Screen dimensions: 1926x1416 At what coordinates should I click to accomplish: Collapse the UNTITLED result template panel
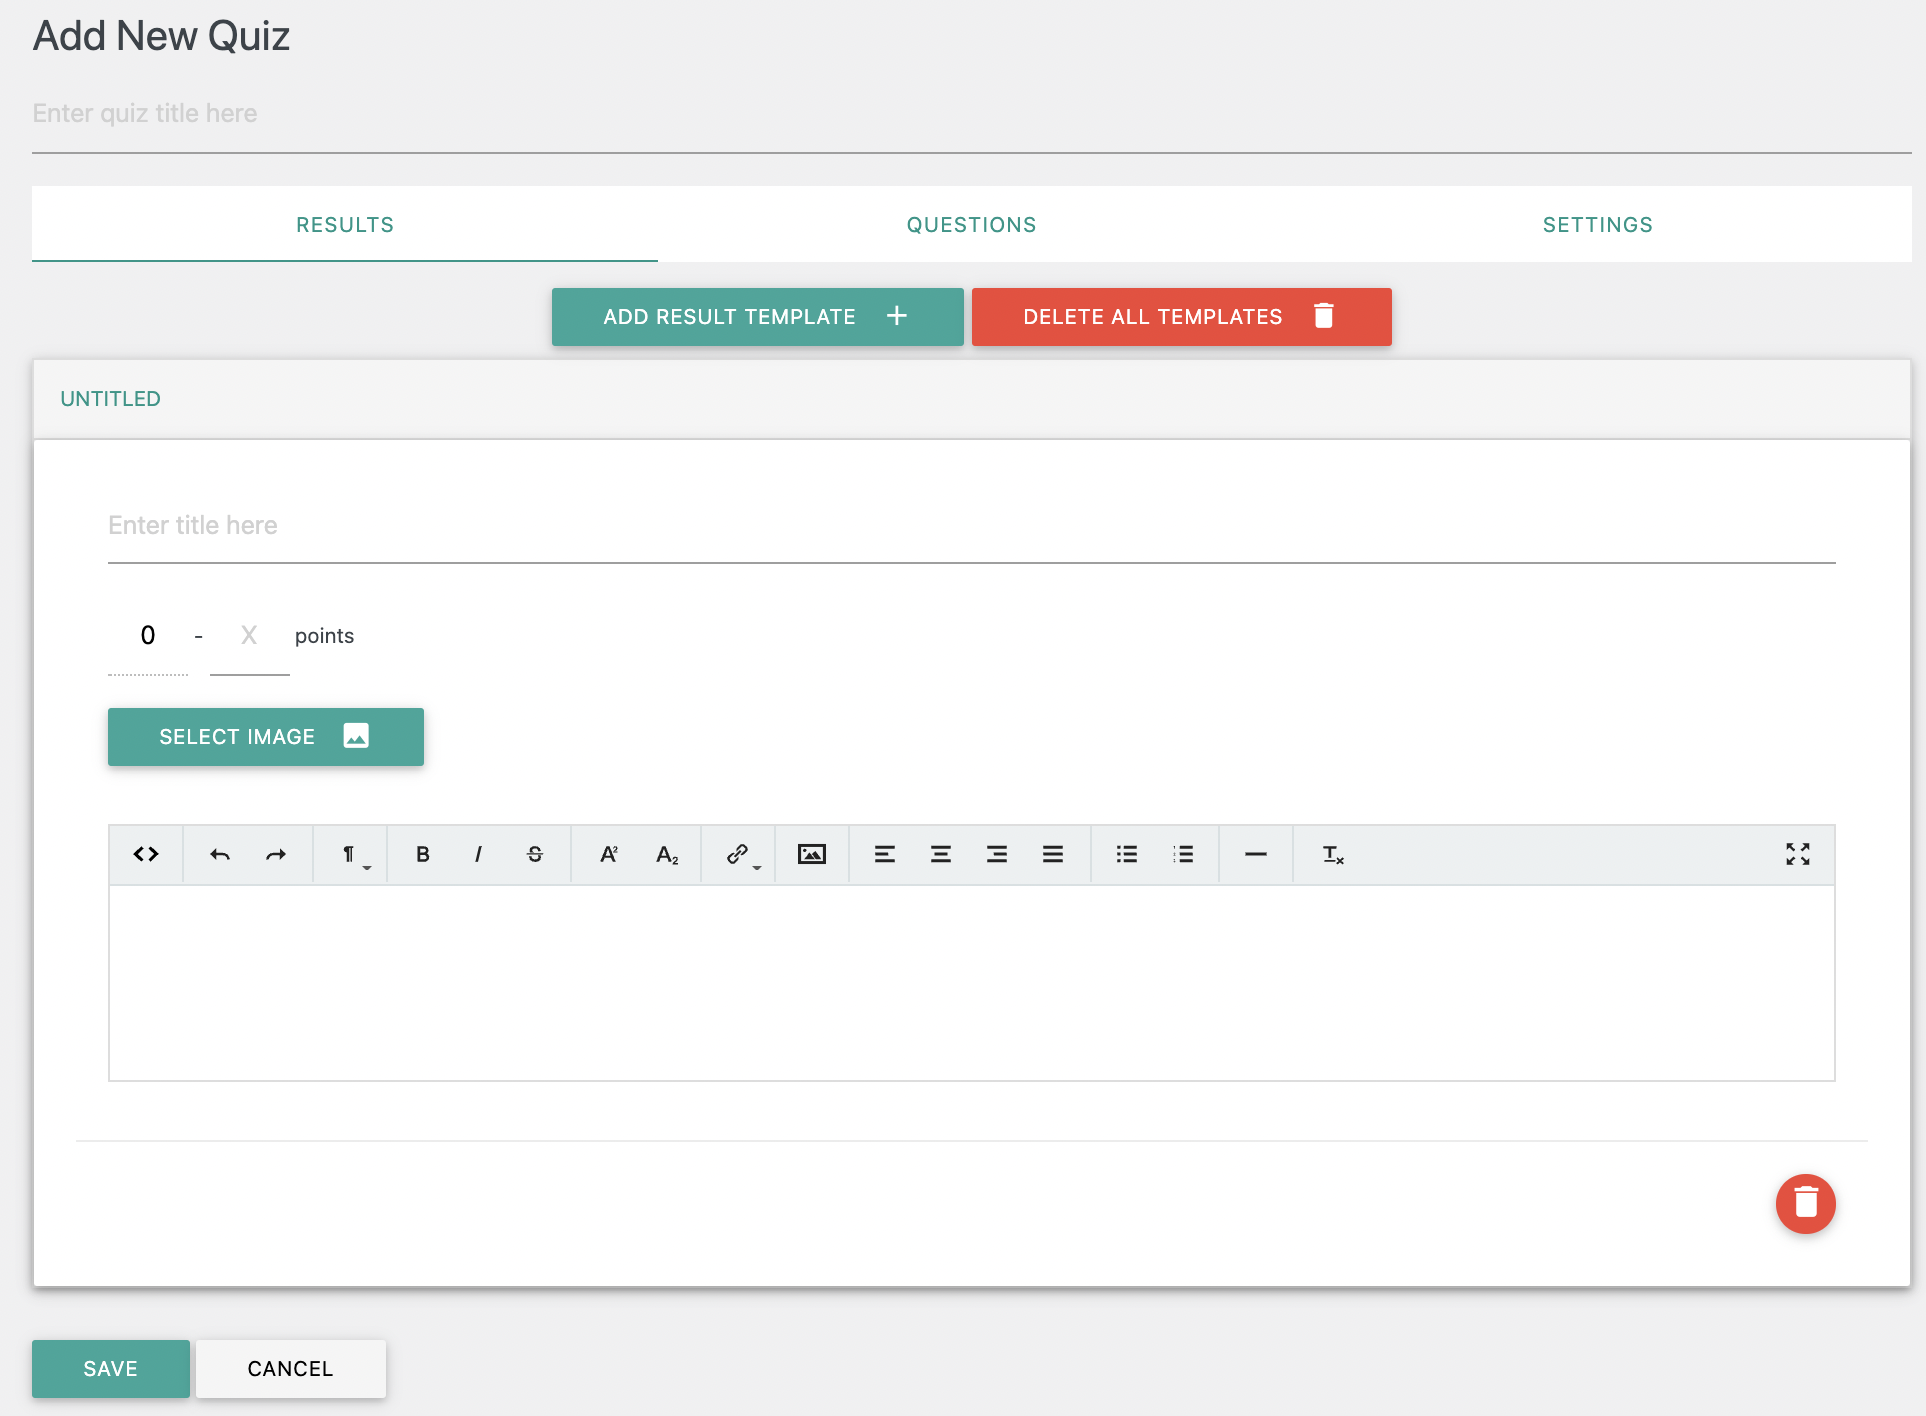pos(110,399)
